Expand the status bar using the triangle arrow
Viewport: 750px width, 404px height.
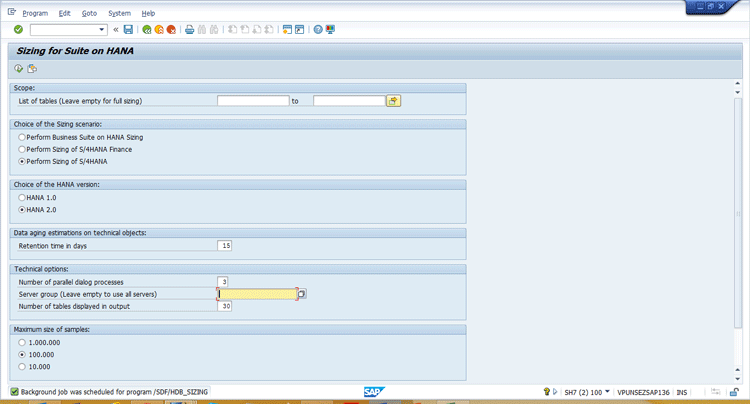tap(555, 392)
